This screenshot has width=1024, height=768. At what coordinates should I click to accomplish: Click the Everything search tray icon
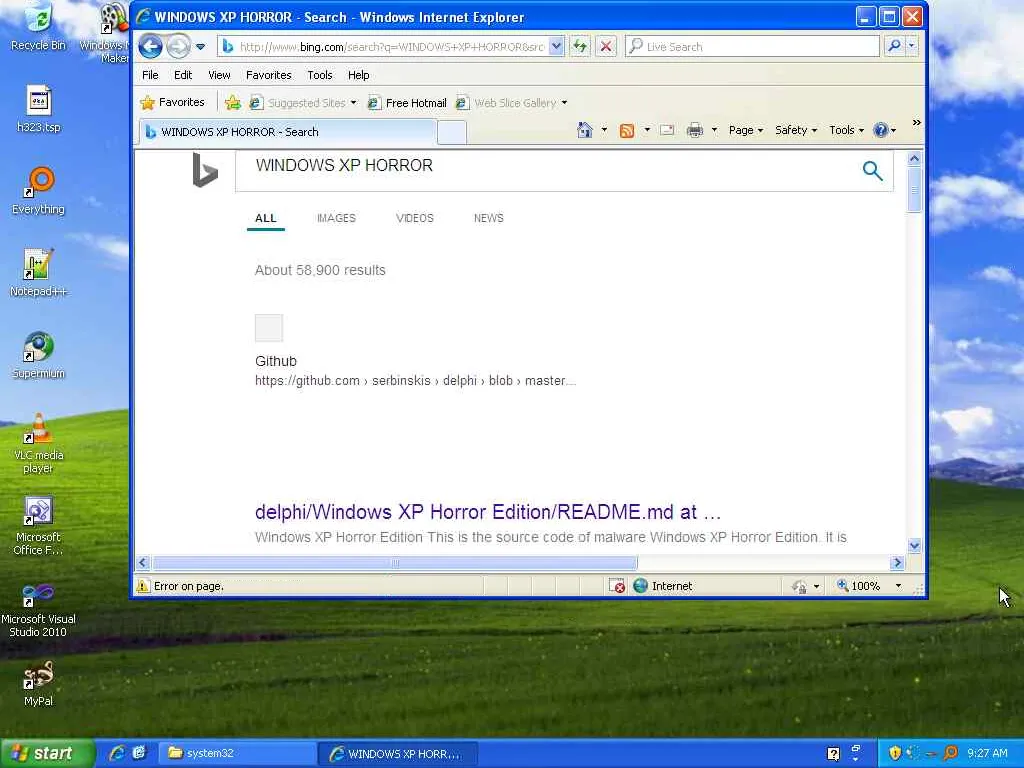coord(950,753)
